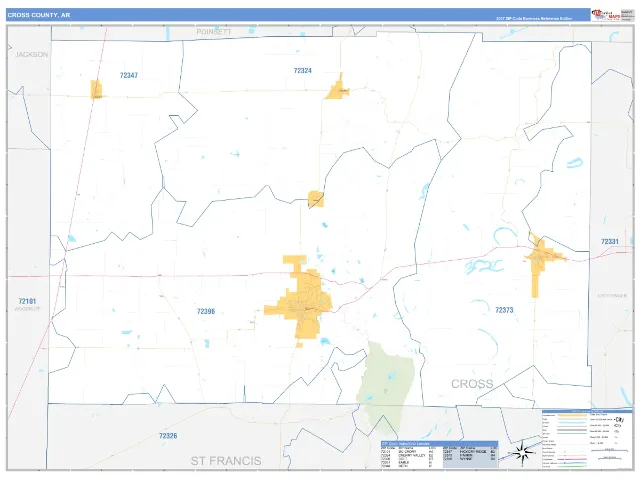Image resolution: width=640 pixels, height=480 pixels.
Task: Click the CROSS COUNTY, AR map title
Action: pos(39,15)
